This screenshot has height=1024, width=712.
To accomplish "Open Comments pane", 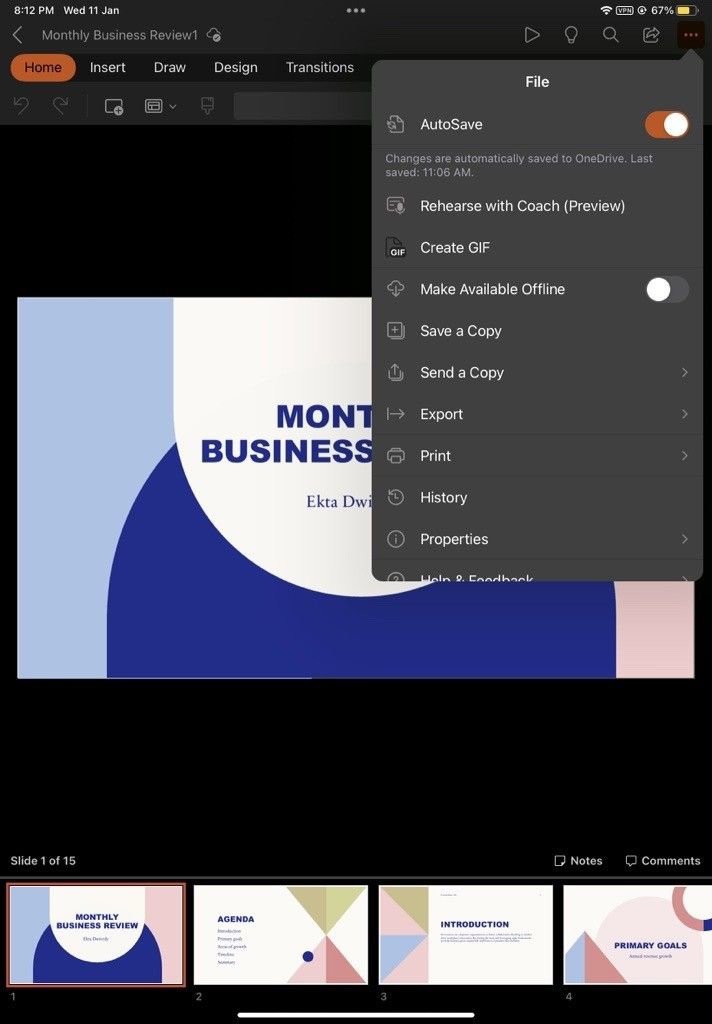I will click(x=663, y=861).
